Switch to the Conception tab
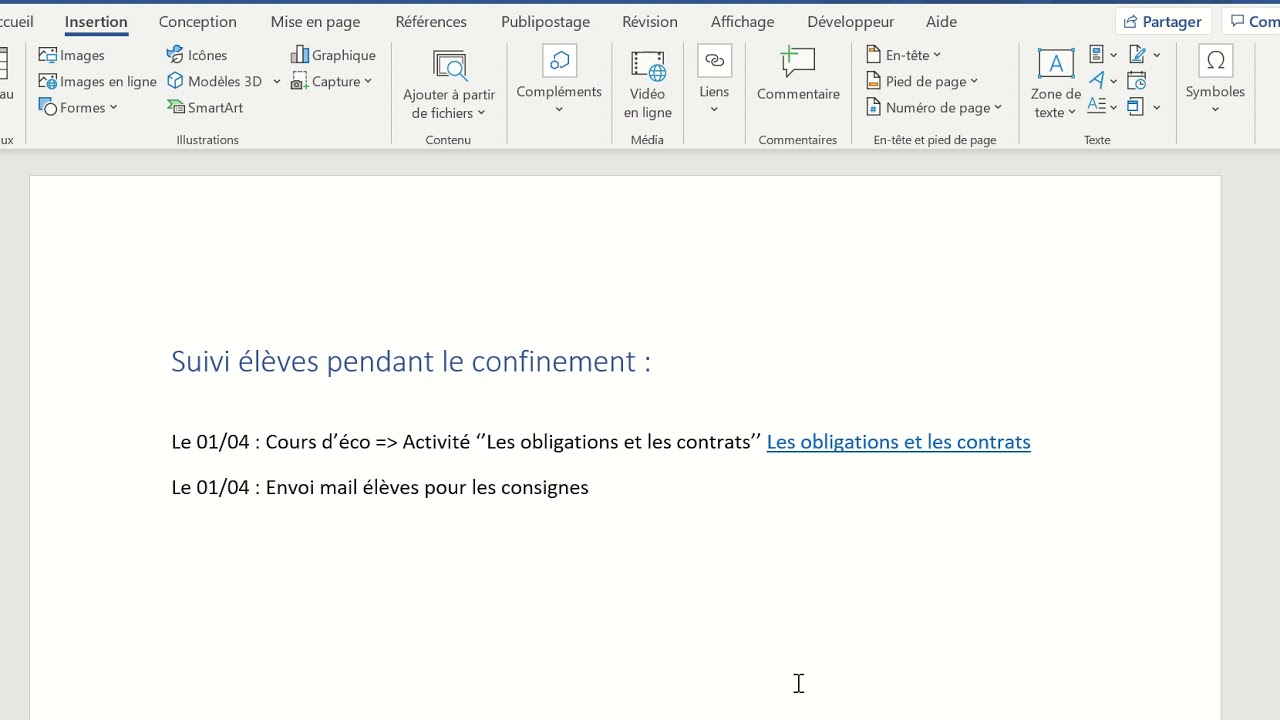Image resolution: width=1280 pixels, height=720 pixels. pyautogui.click(x=198, y=21)
